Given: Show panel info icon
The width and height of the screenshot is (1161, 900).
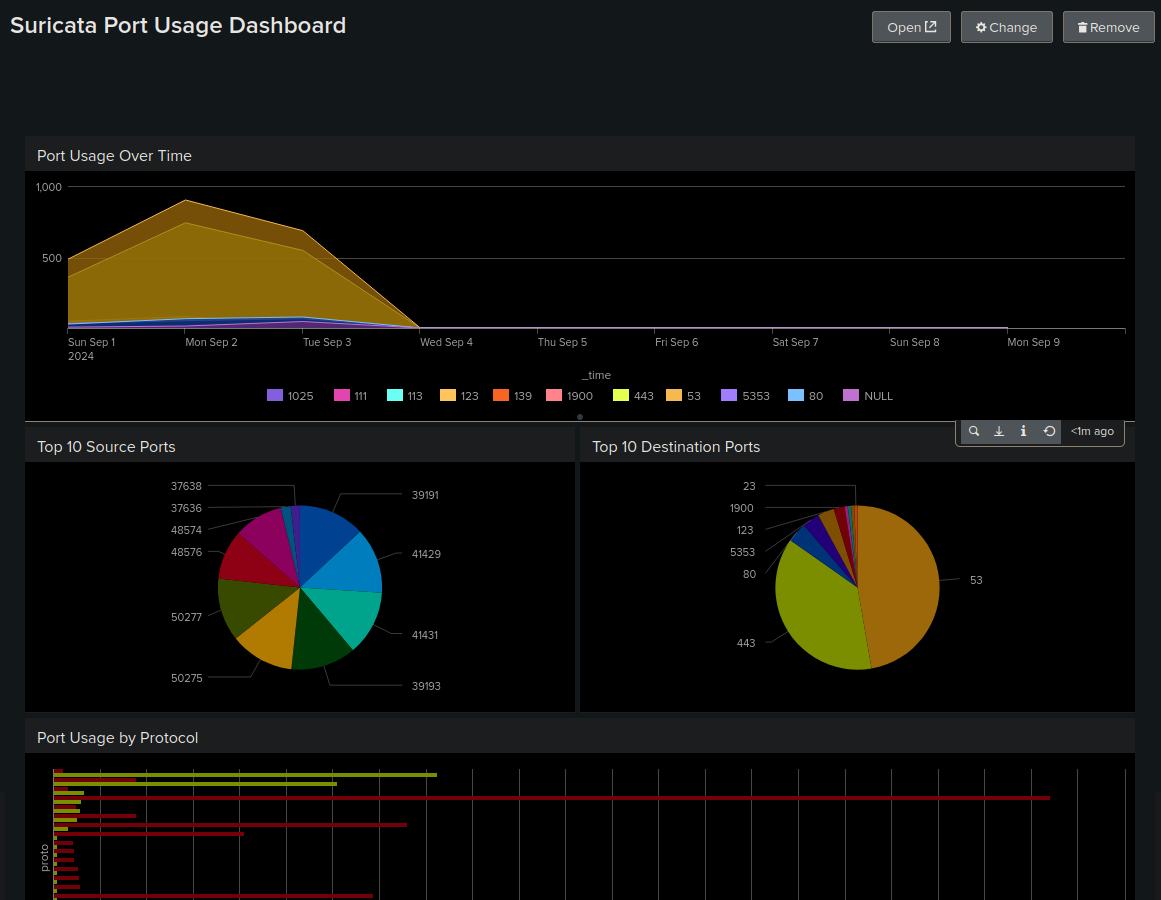Looking at the screenshot, I should pos(1023,431).
